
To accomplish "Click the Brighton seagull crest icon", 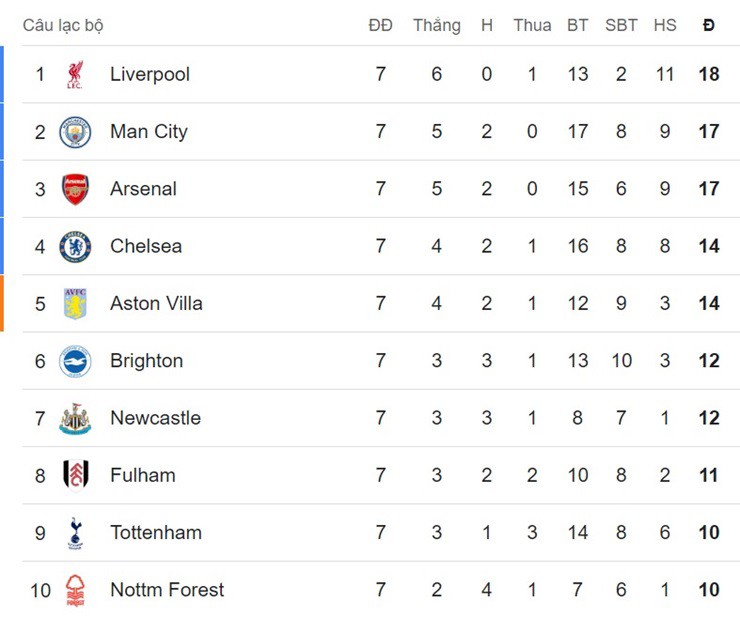I will pyautogui.click(x=75, y=361).
